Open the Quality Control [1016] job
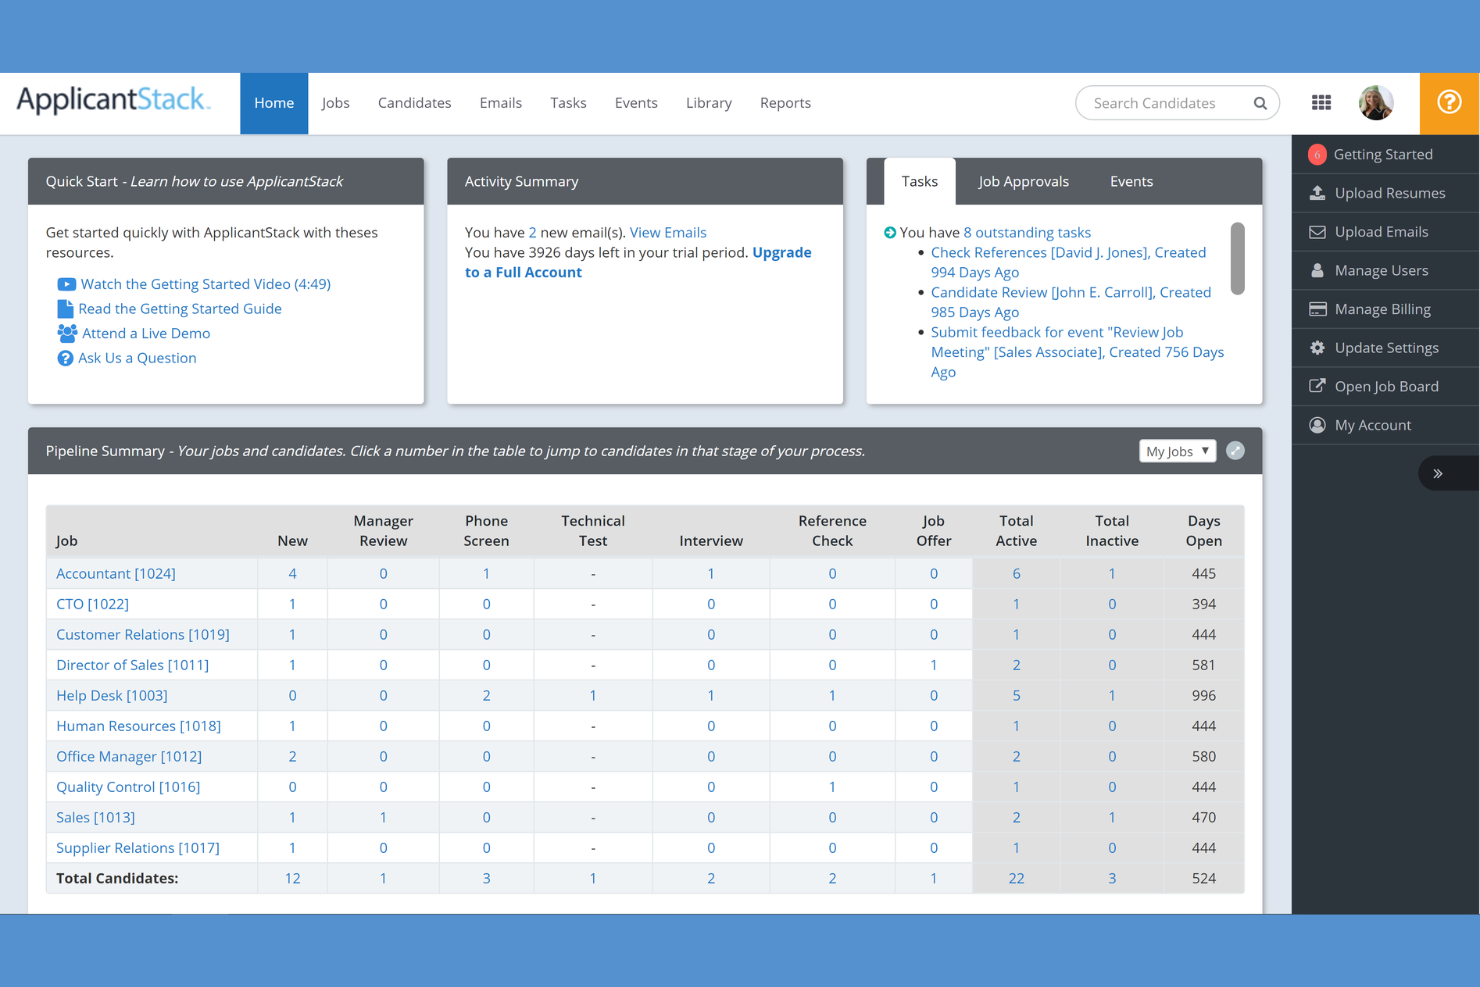This screenshot has height=987, width=1480. point(128,787)
